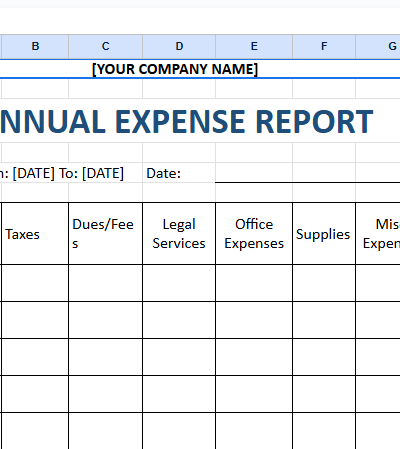Click the Date: label cell
The width and height of the screenshot is (400, 449).
coord(179,173)
